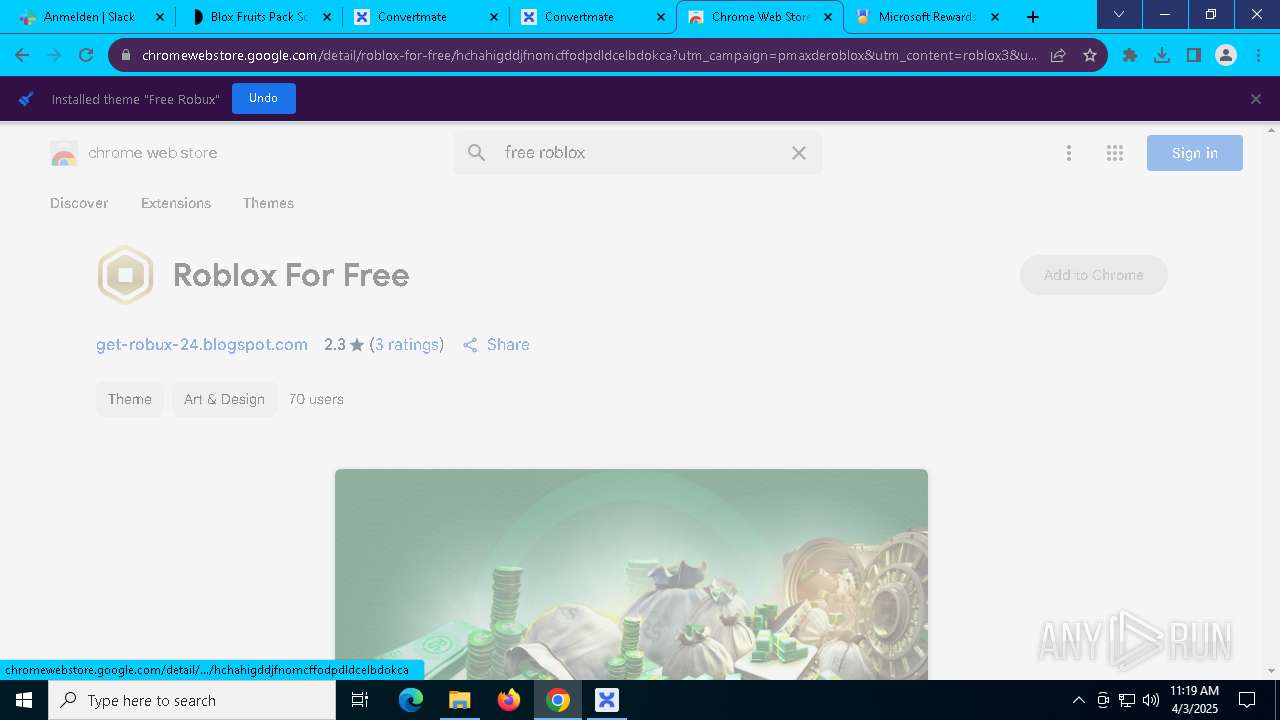This screenshot has width=1280, height=720.
Task: Switch to the second Convertmate tab
Action: coord(592,17)
